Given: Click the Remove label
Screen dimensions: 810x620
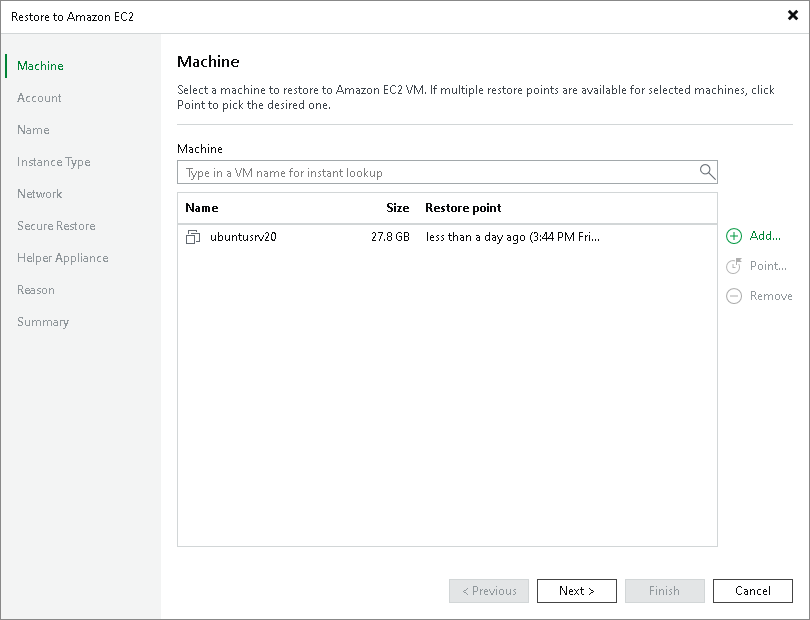Looking at the screenshot, I should coord(771,296).
